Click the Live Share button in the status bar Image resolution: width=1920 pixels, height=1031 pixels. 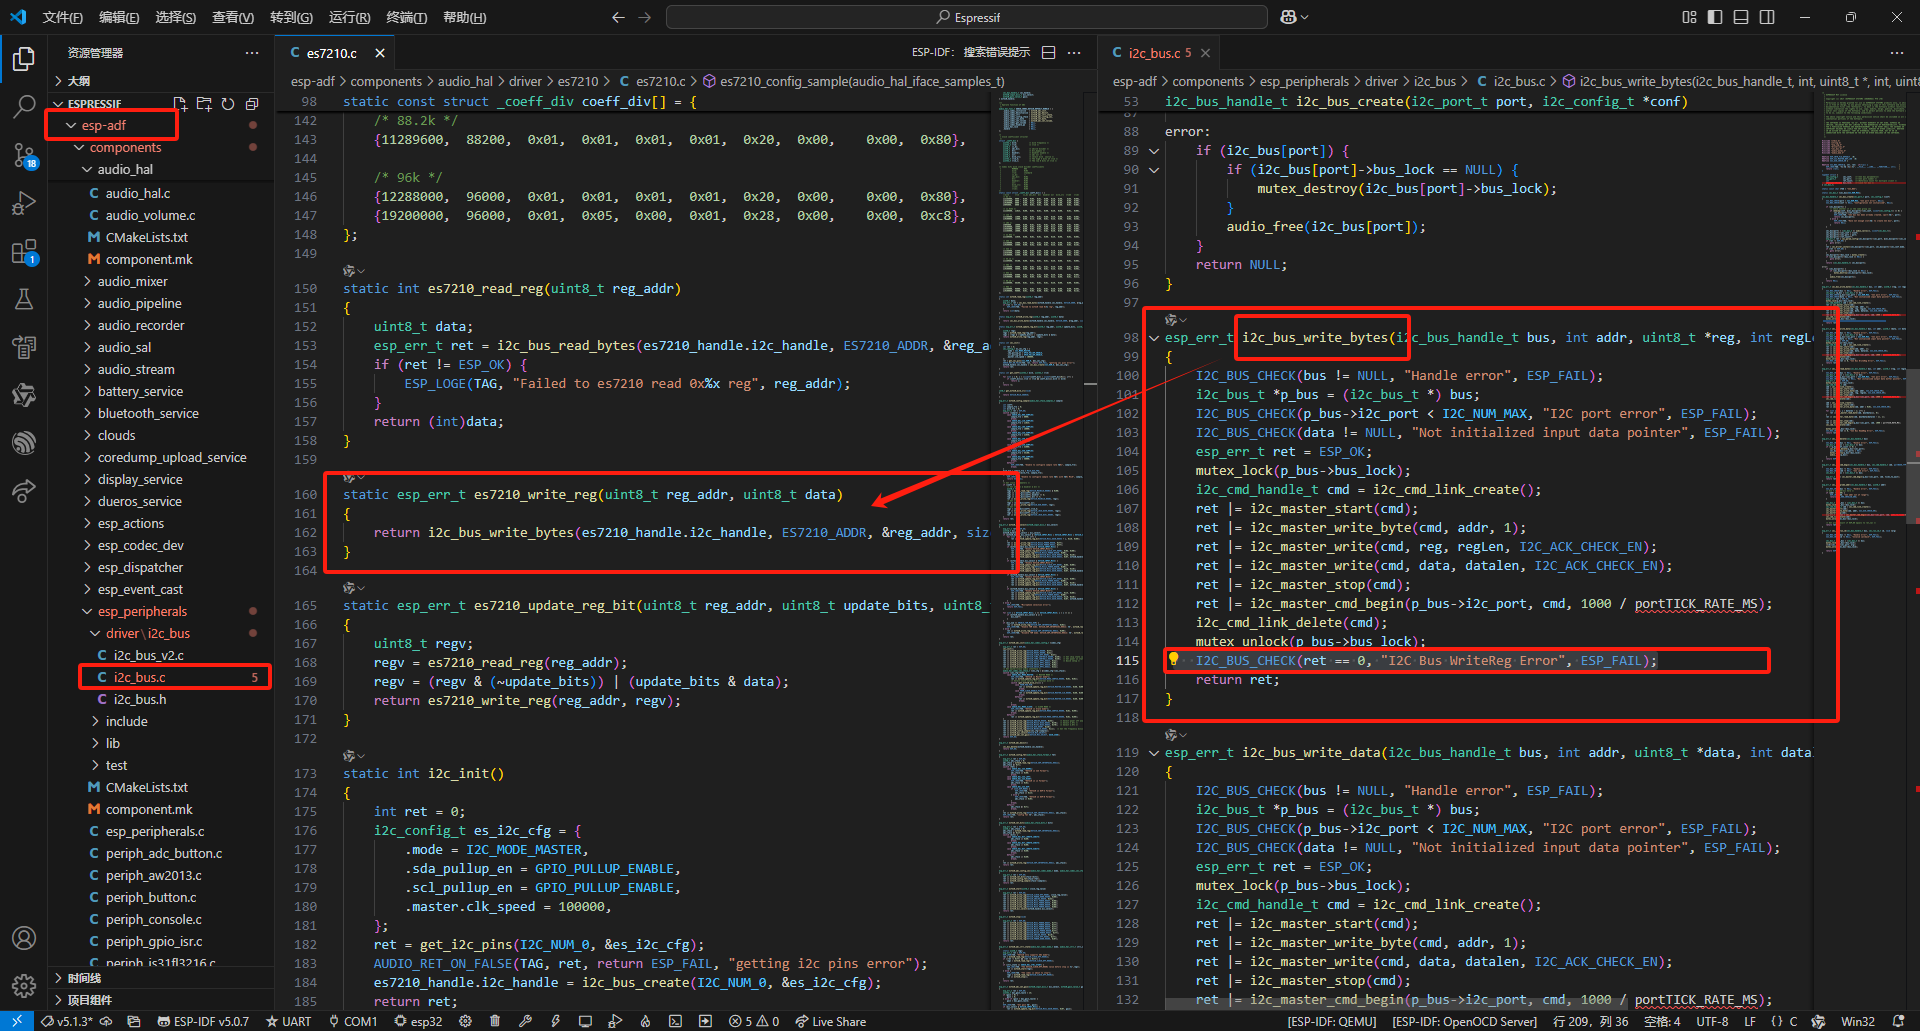point(831,1021)
